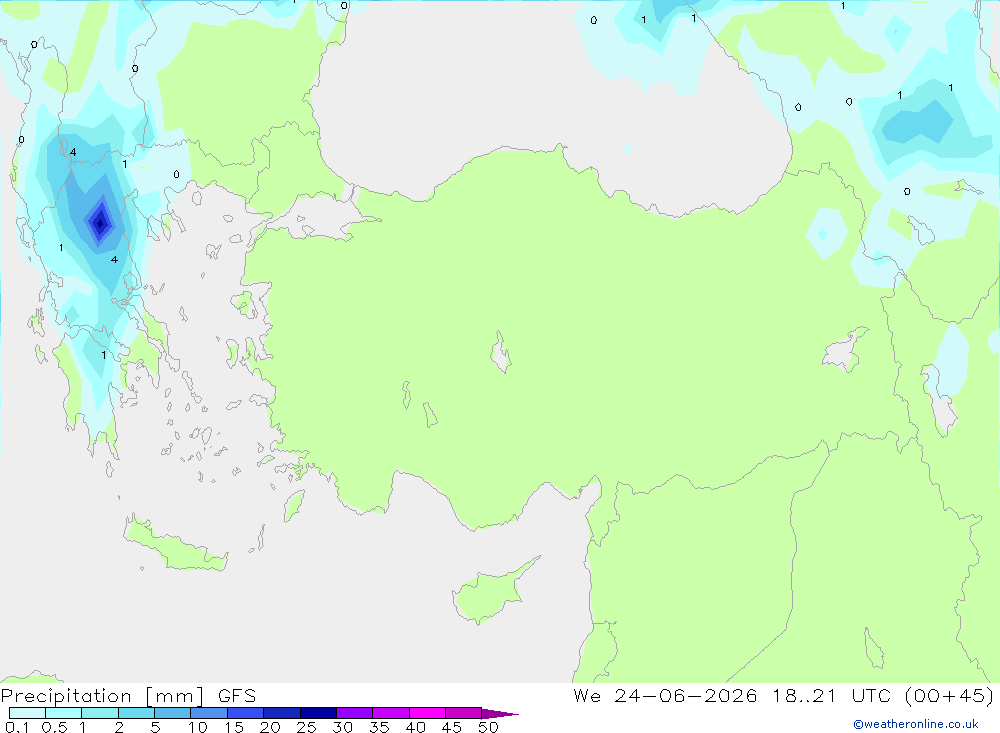Select the legend scale label '0.5'
The image size is (1000, 733).
point(54,727)
